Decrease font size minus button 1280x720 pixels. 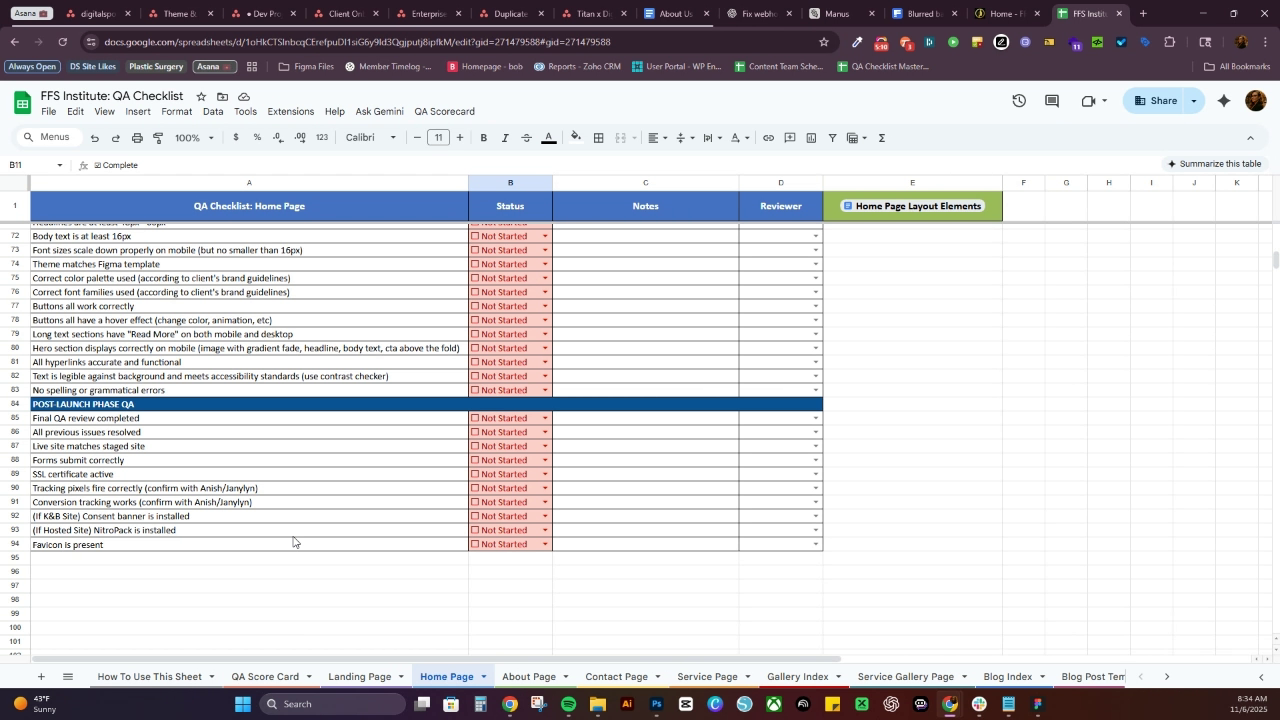tap(417, 138)
